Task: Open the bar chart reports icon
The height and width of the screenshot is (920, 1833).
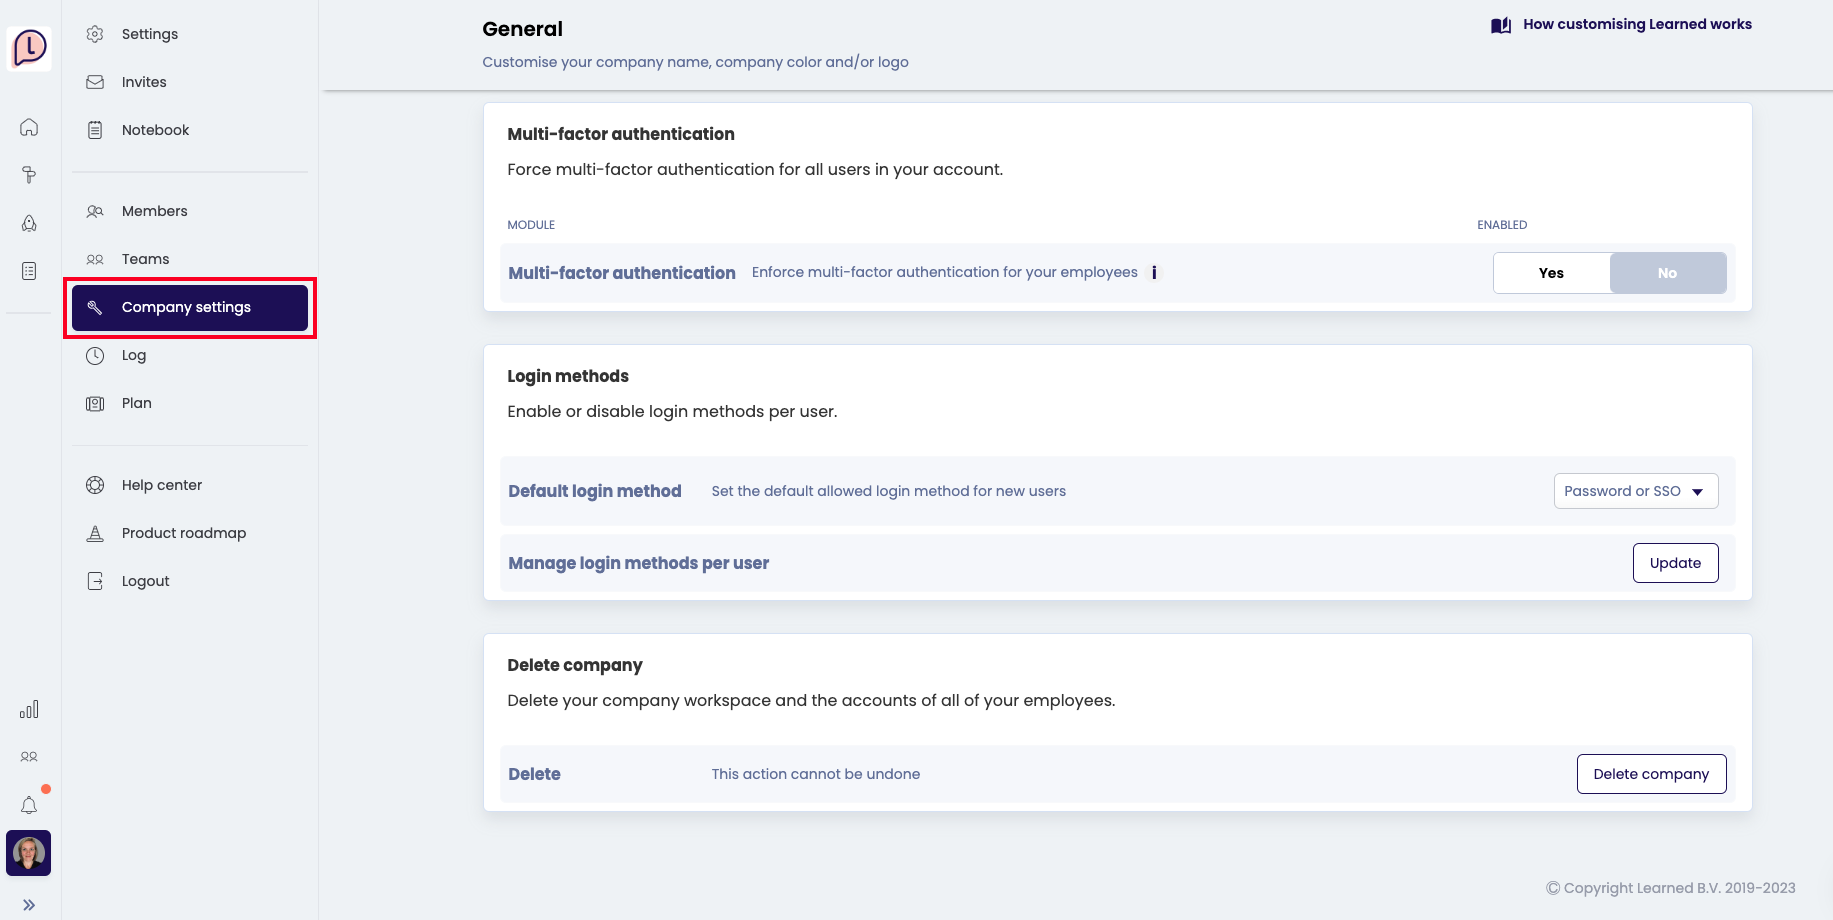Action: point(29,709)
